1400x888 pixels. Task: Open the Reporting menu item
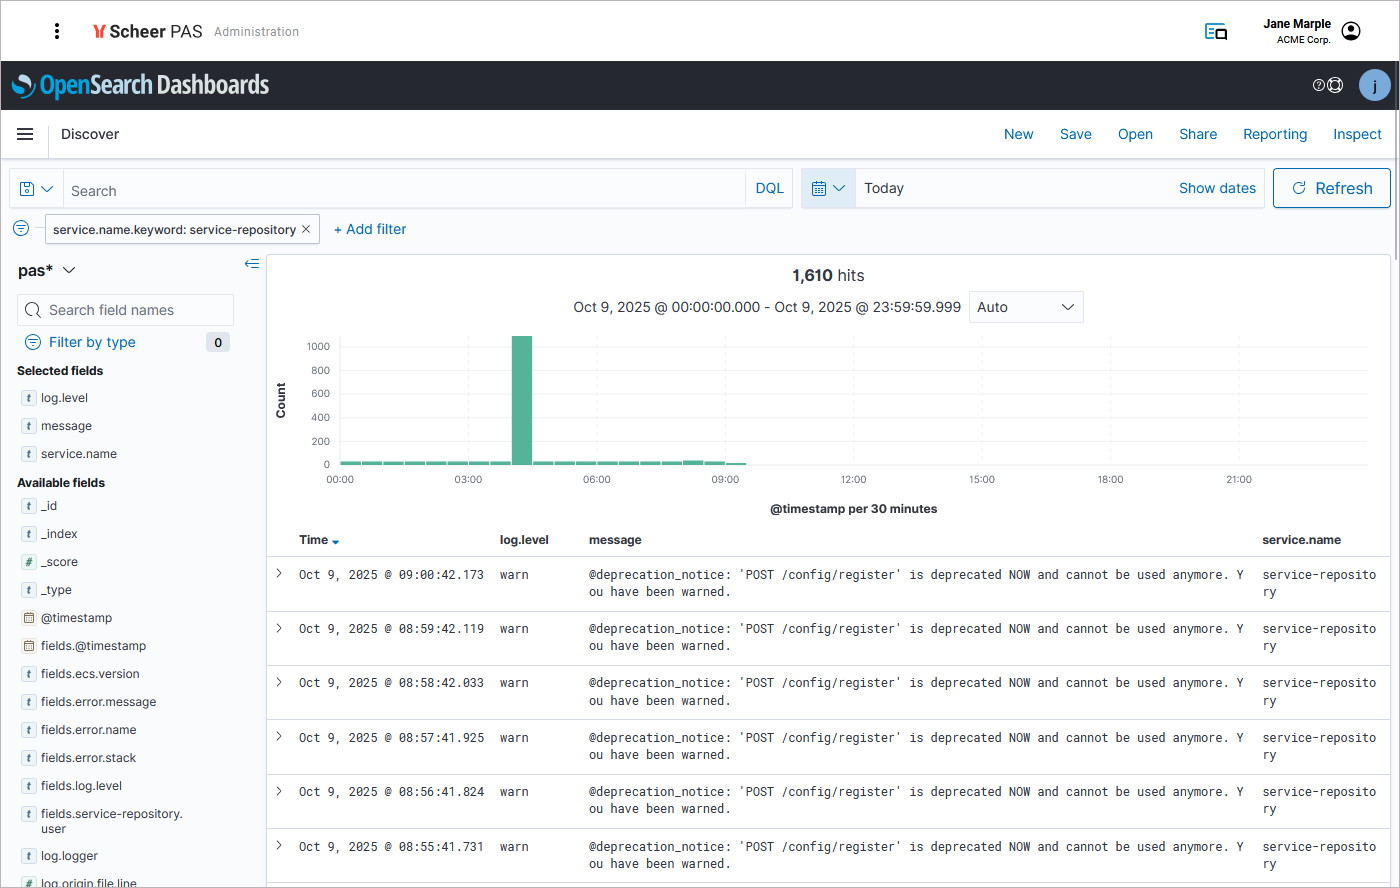[1274, 134]
